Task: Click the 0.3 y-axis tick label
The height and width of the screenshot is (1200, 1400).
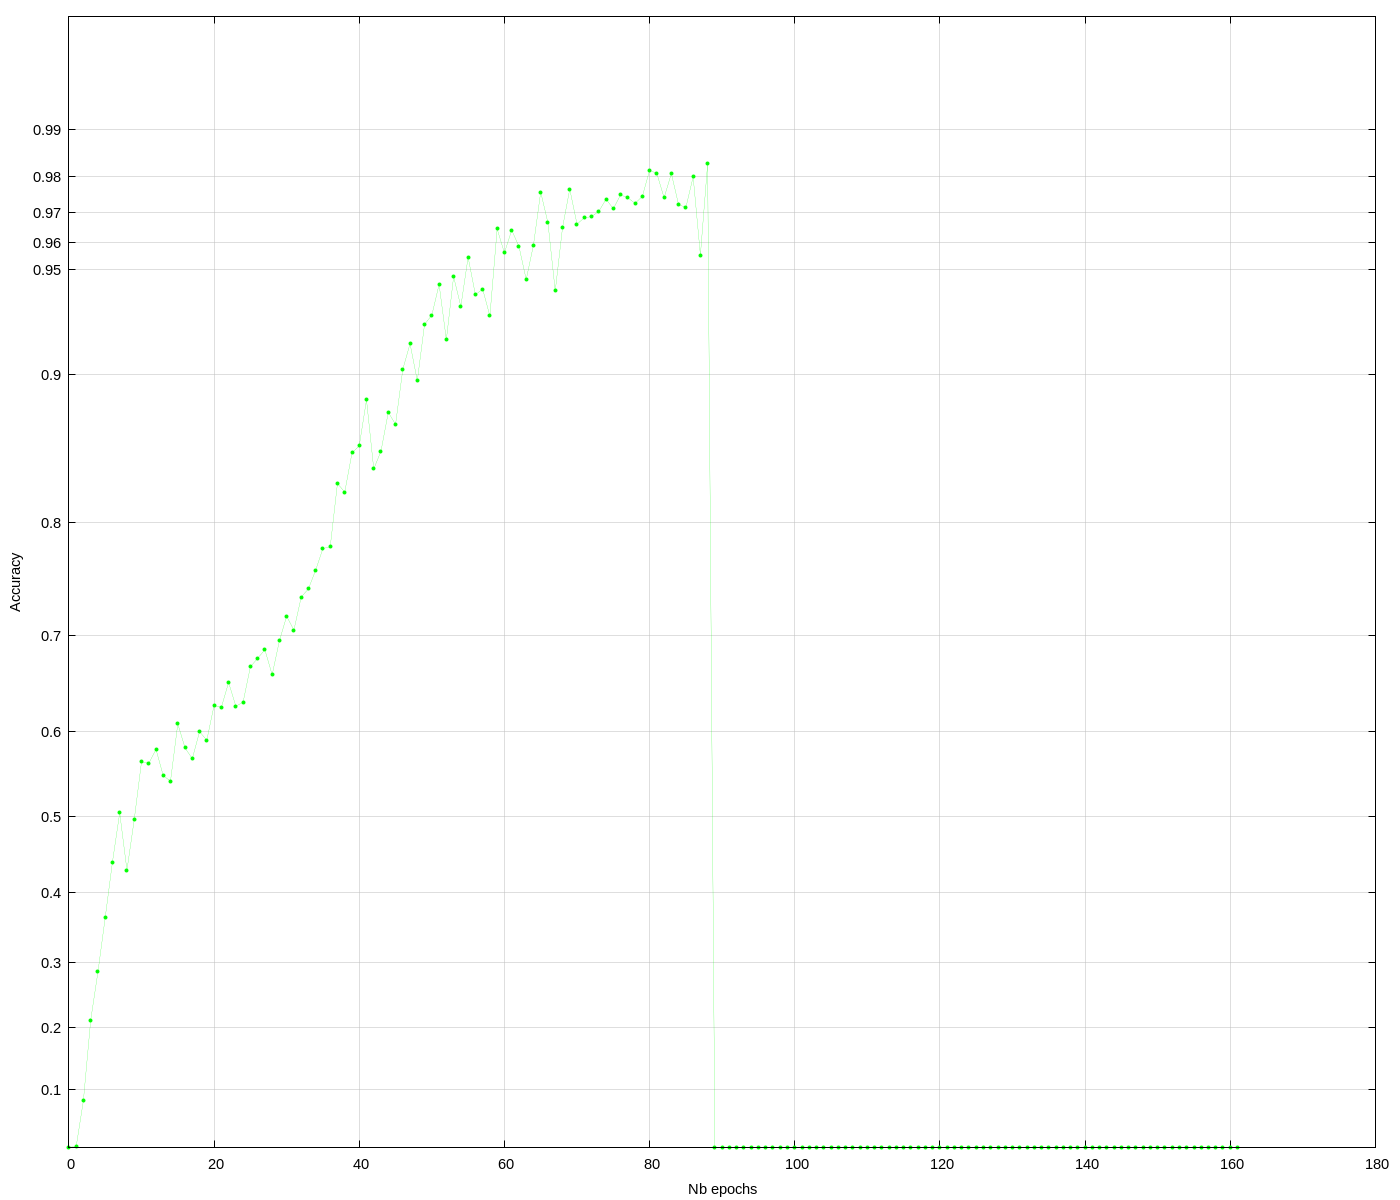Action: point(51,963)
